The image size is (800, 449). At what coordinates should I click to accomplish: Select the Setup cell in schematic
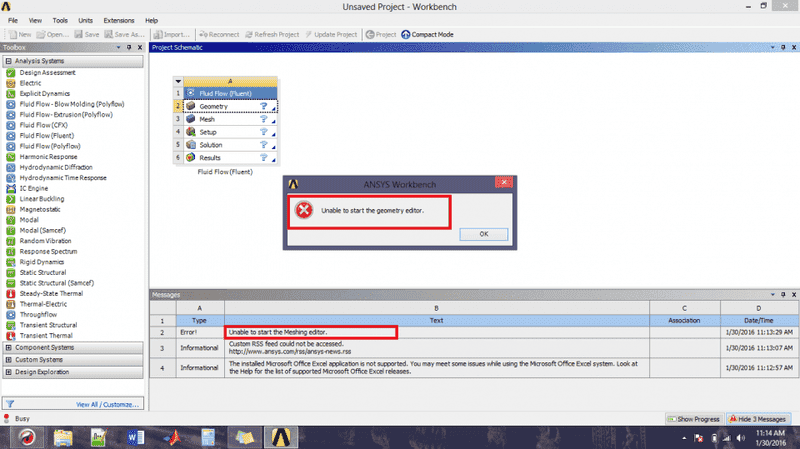[230, 132]
